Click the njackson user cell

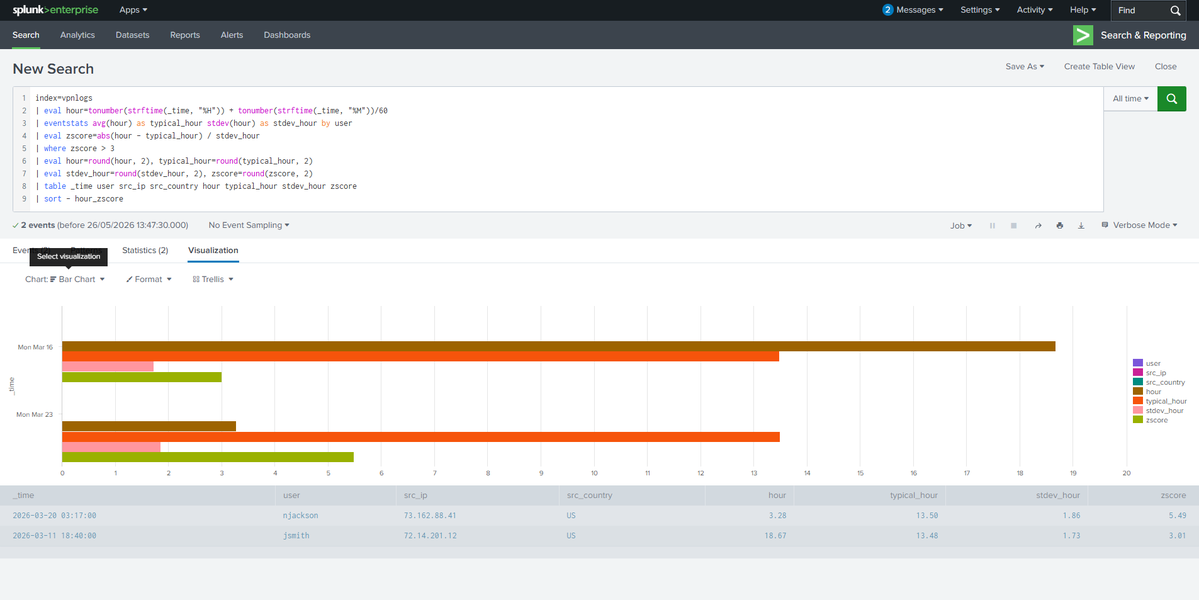click(x=301, y=515)
